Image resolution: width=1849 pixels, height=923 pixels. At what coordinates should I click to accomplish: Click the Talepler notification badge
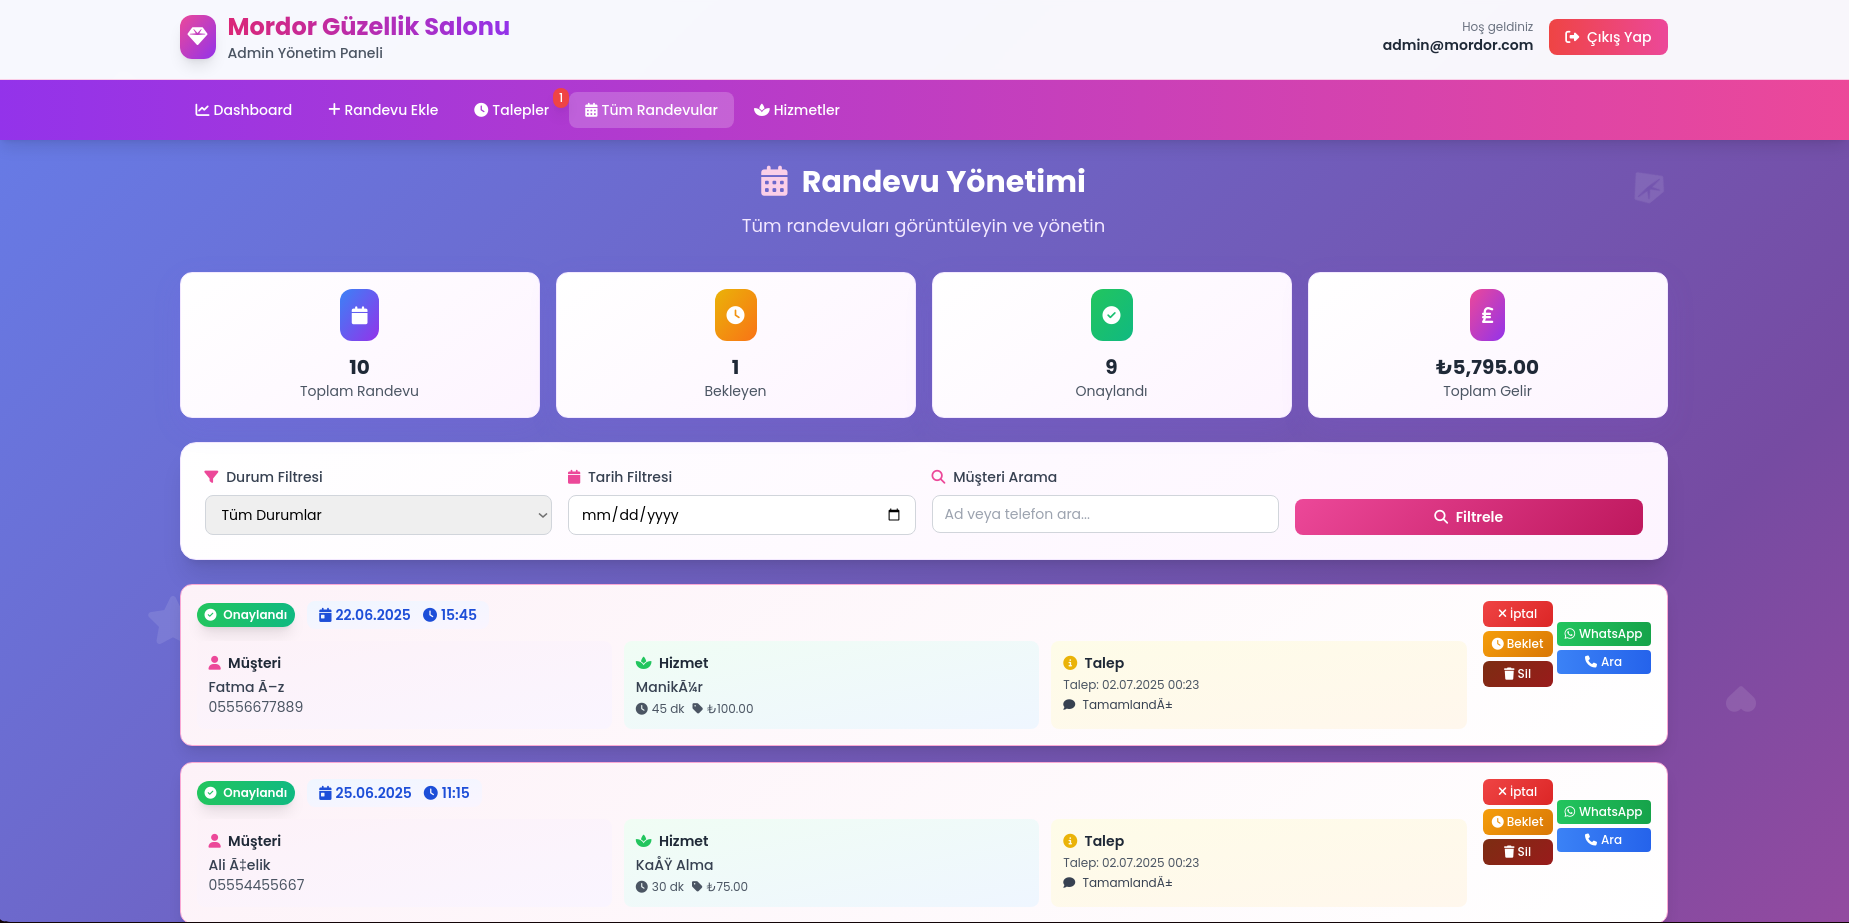click(x=561, y=97)
